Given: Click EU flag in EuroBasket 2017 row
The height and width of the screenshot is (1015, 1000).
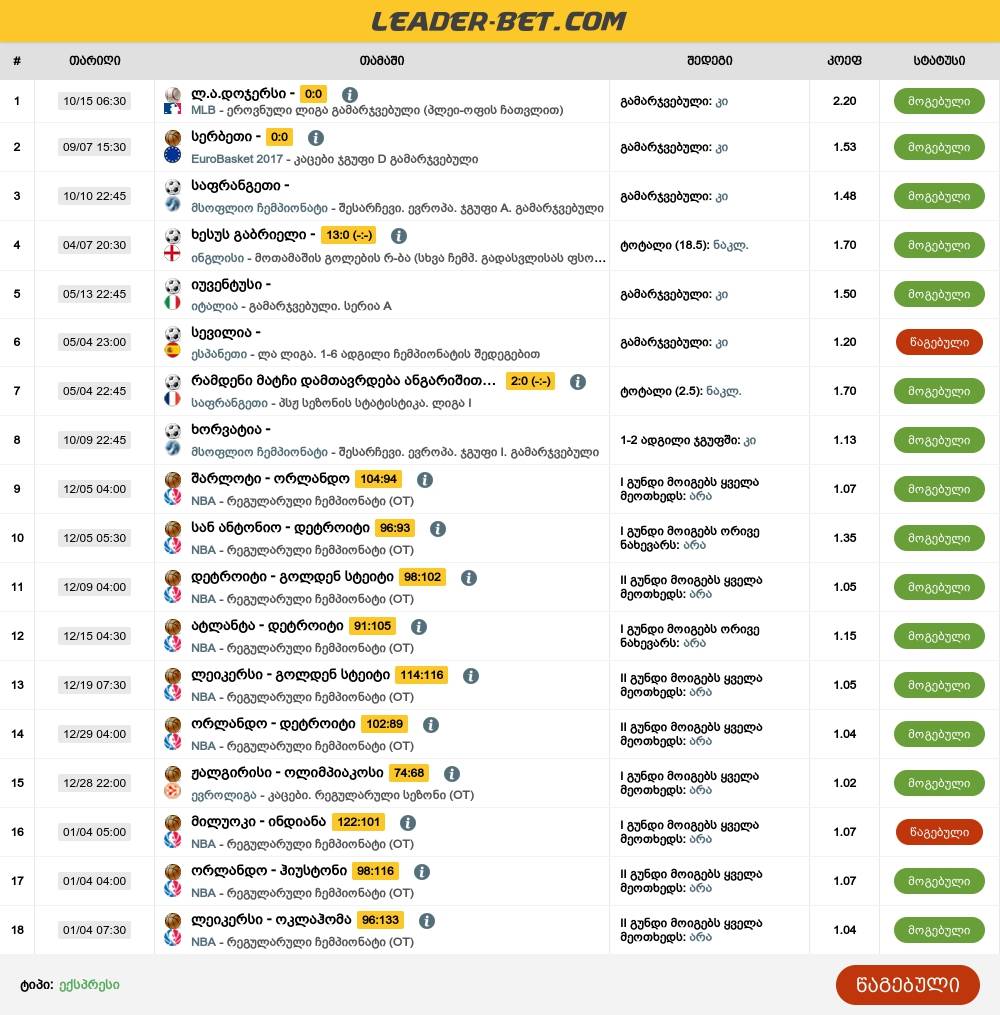Looking at the screenshot, I should coord(172,155).
